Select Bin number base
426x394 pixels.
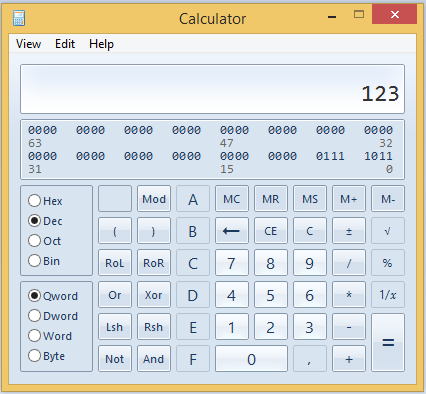click(x=44, y=261)
